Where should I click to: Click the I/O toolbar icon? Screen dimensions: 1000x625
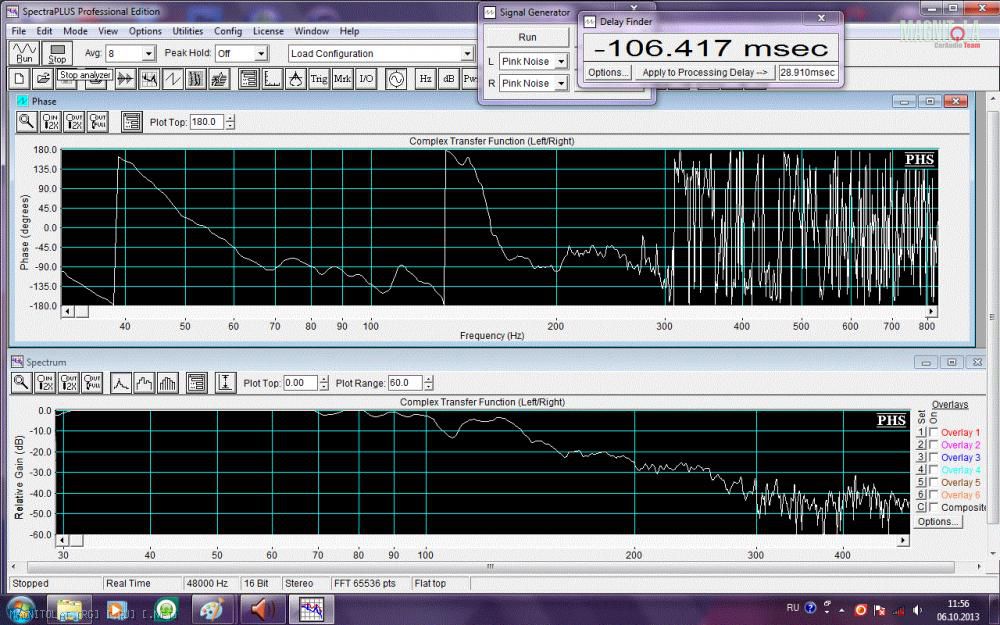click(366, 79)
